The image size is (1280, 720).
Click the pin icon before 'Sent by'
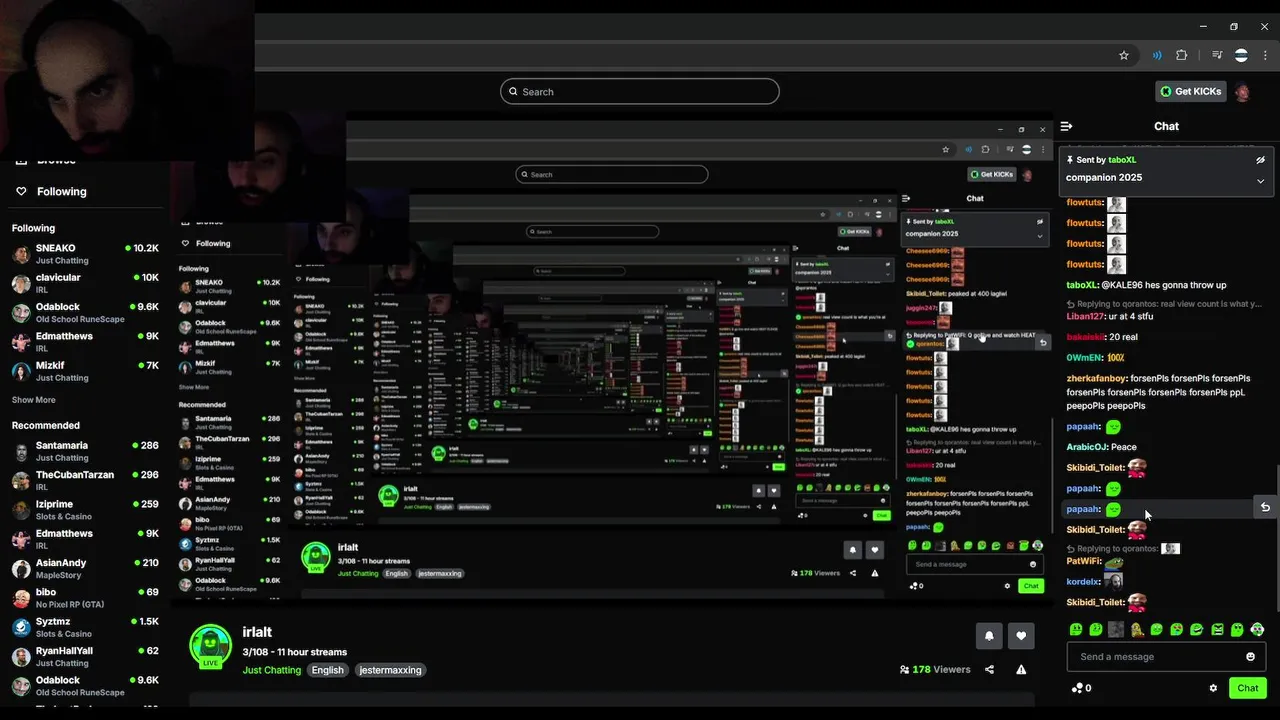(x=1070, y=160)
